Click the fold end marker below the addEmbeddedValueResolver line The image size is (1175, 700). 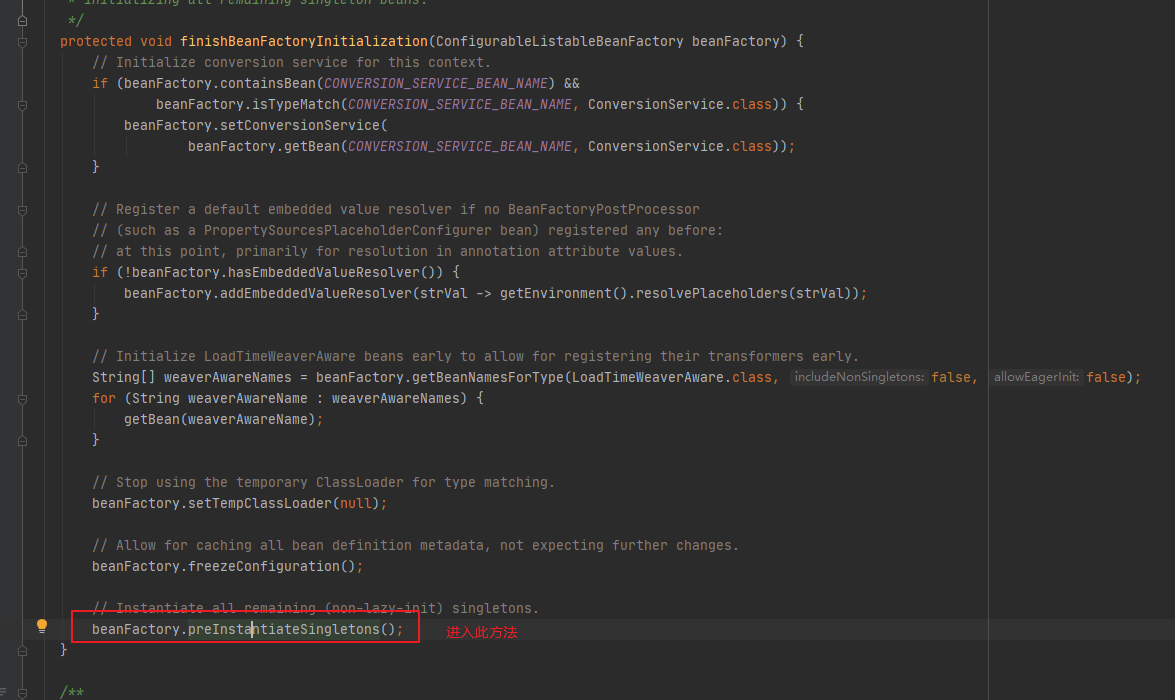pos(22,315)
